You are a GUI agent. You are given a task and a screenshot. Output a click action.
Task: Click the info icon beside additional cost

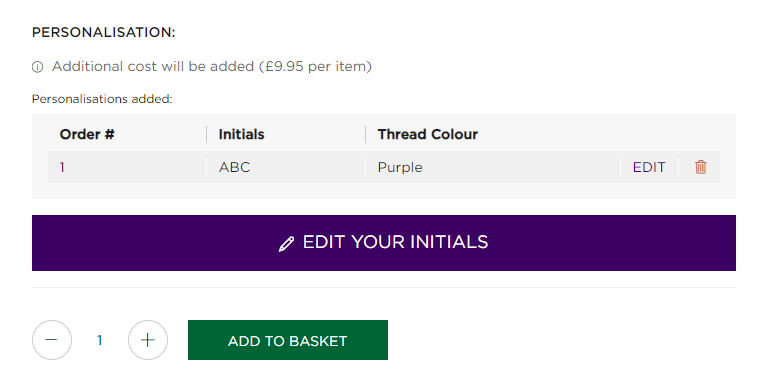click(37, 67)
